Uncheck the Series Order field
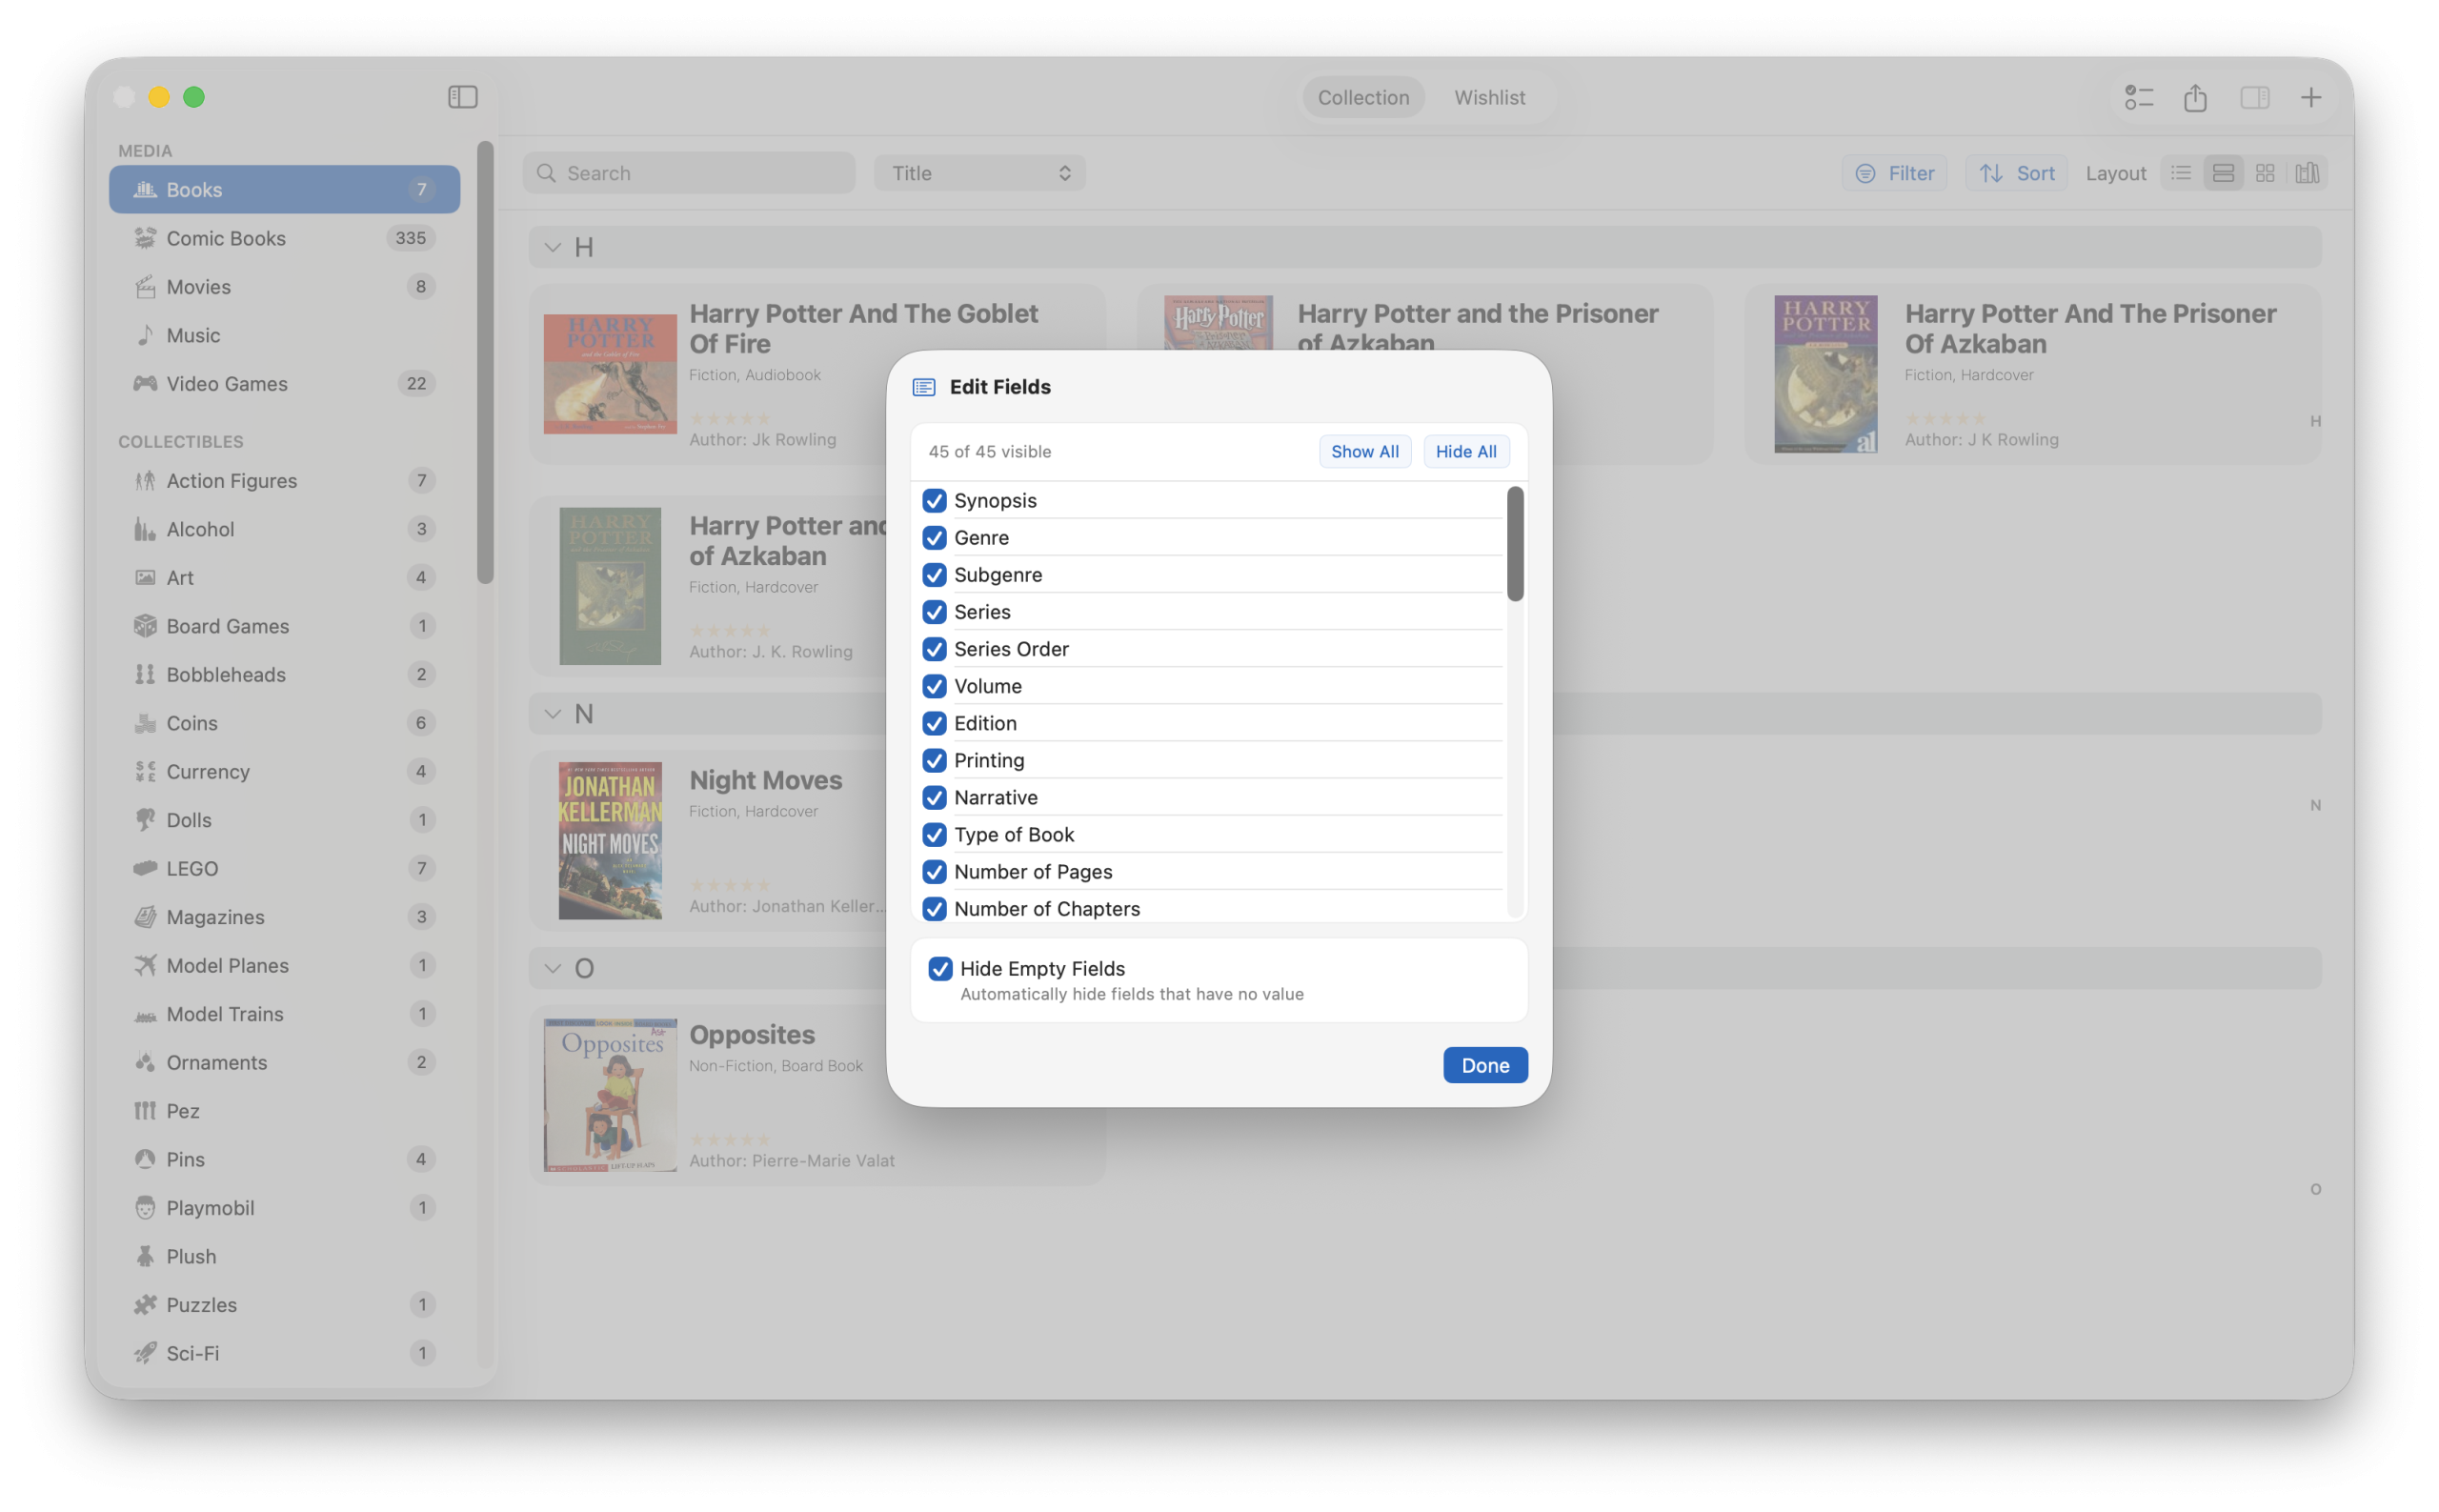This screenshot has height=1512, width=2439. pos(934,649)
